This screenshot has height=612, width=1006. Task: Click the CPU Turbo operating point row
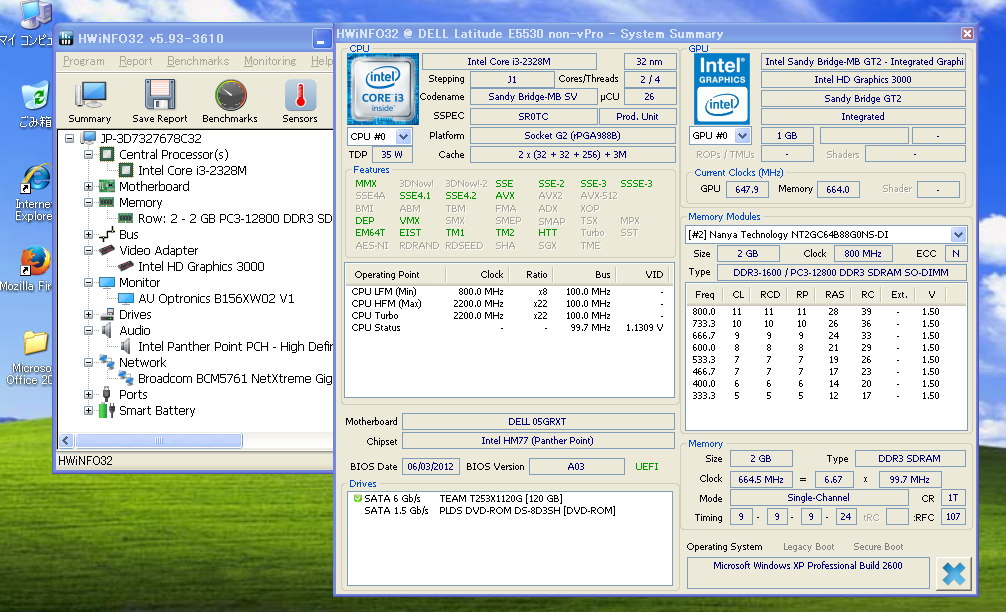click(507, 316)
